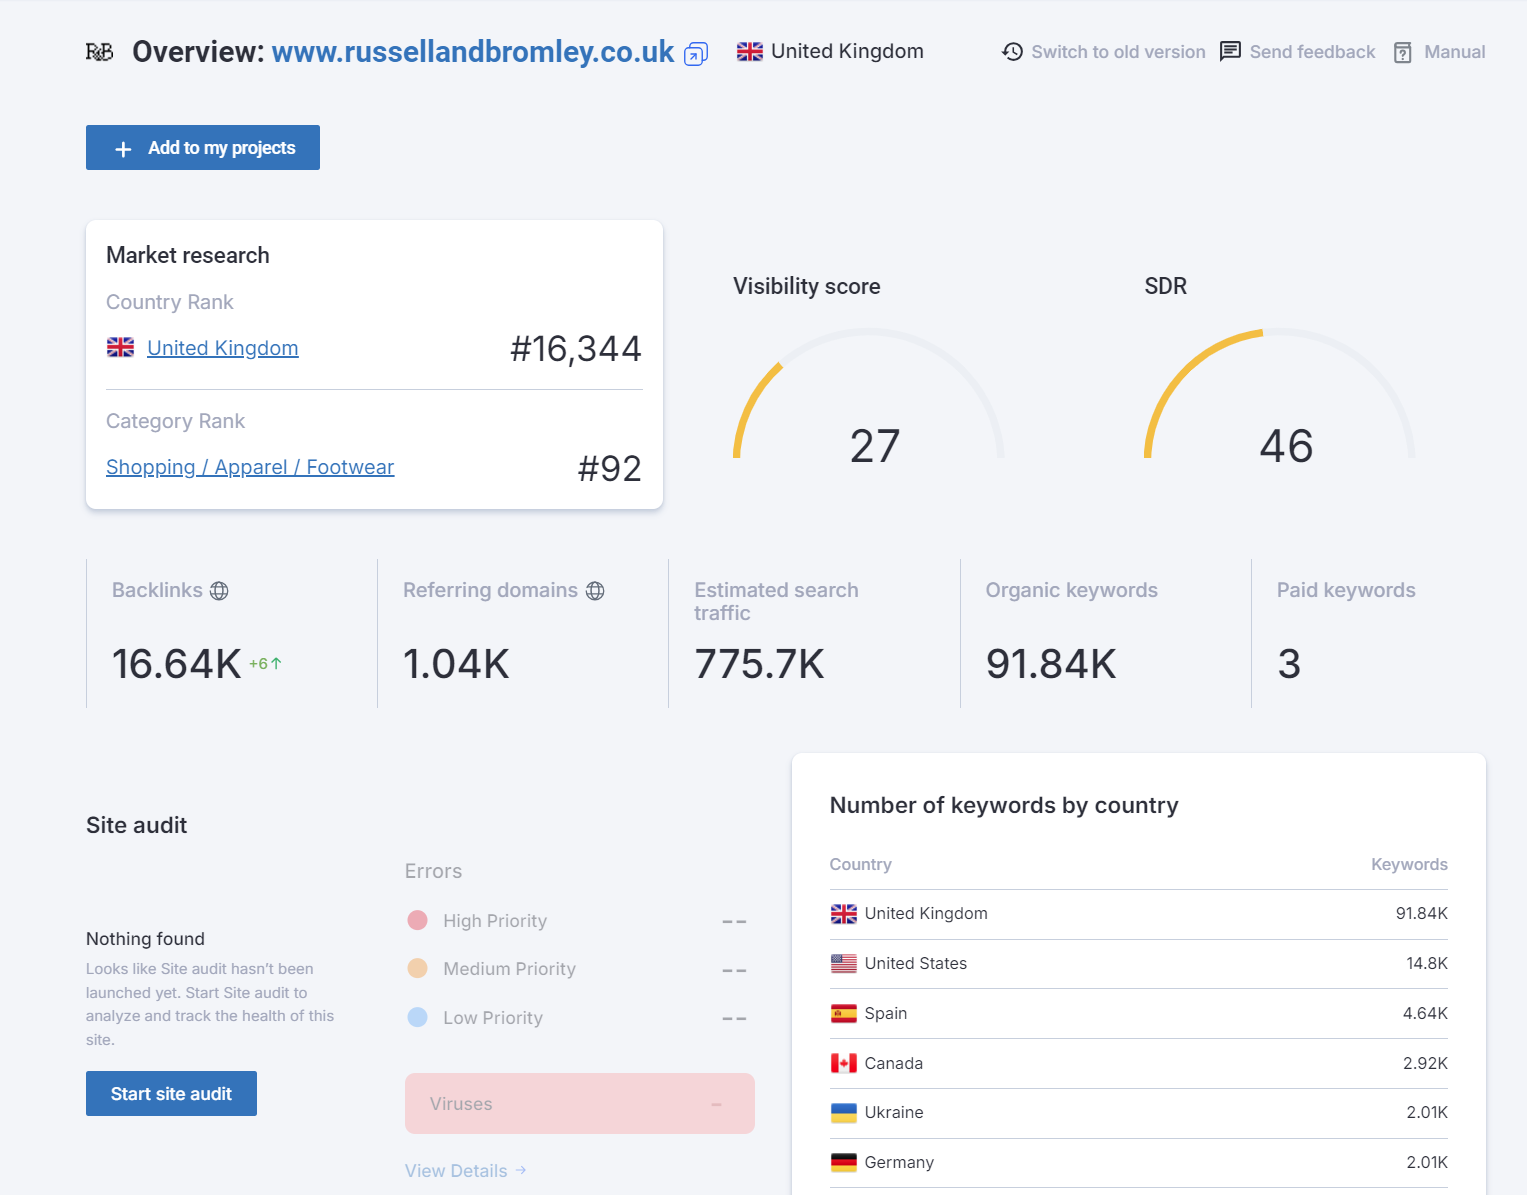The height and width of the screenshot is (1195, 1527).
Task: Follow the United Kingdom Country Rank link
Action: (x=222, y=347)
